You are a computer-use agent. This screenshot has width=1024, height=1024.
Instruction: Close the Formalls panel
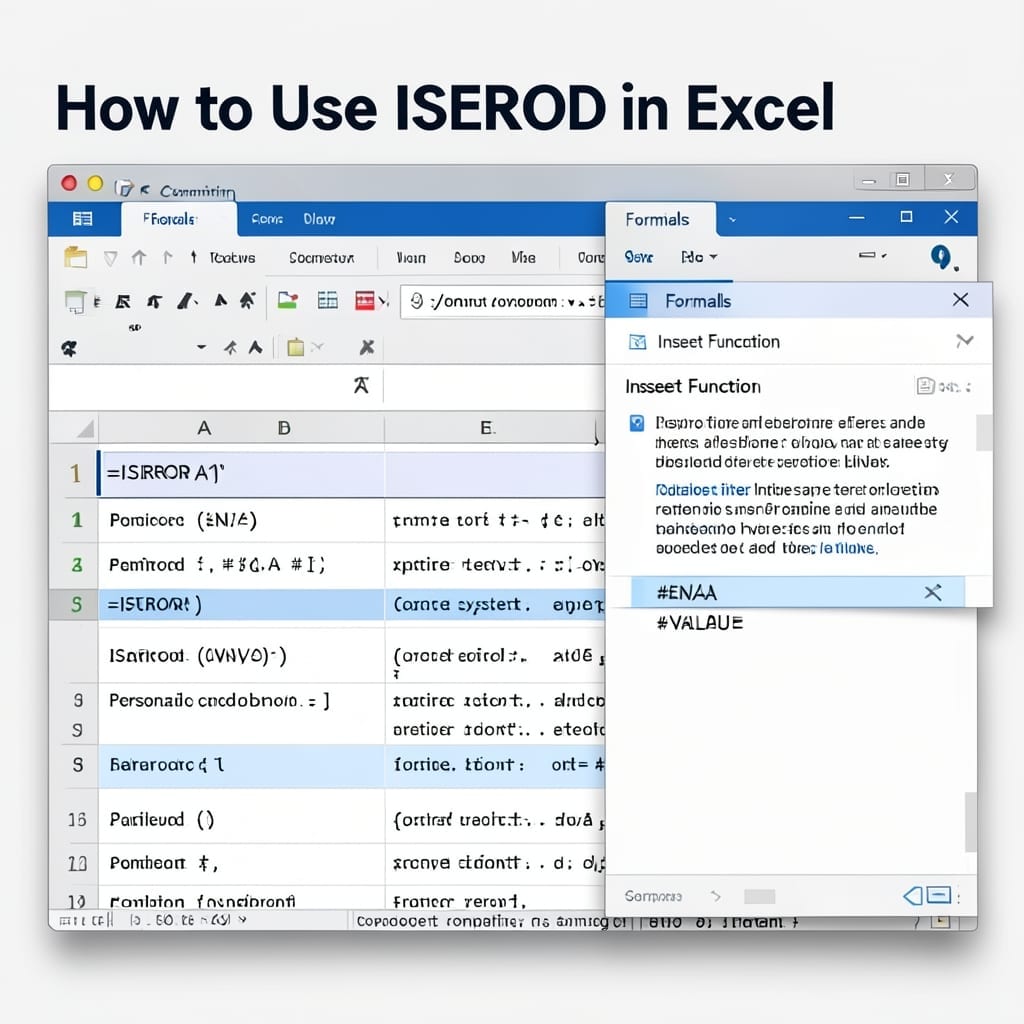tap(960, 300)
